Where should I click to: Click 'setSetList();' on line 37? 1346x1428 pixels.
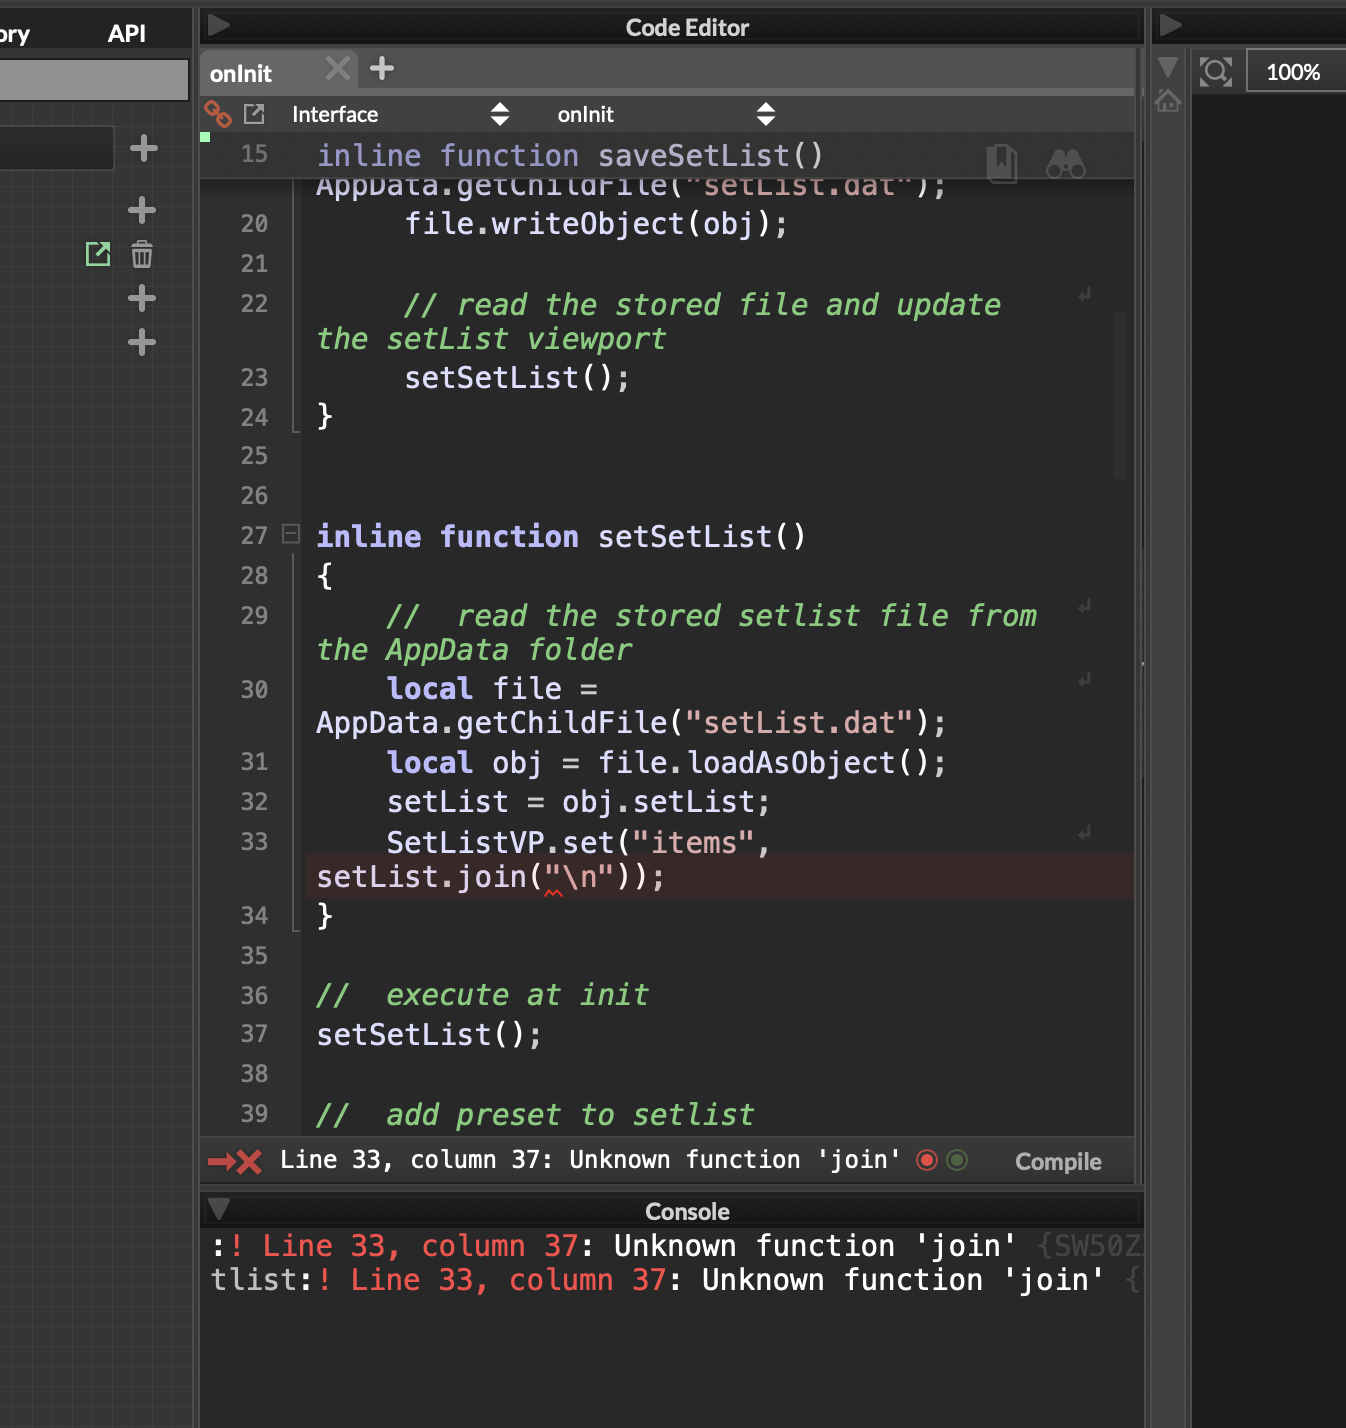click(429, 1034)
